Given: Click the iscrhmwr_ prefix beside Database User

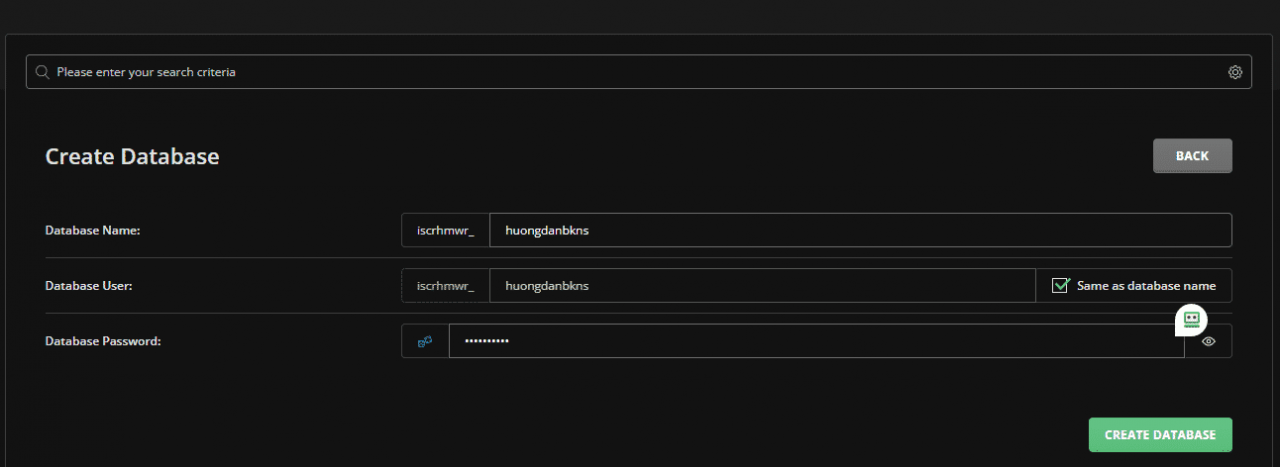Looking at the screenshot, I should pyautogui.click(x=445, y=286).
